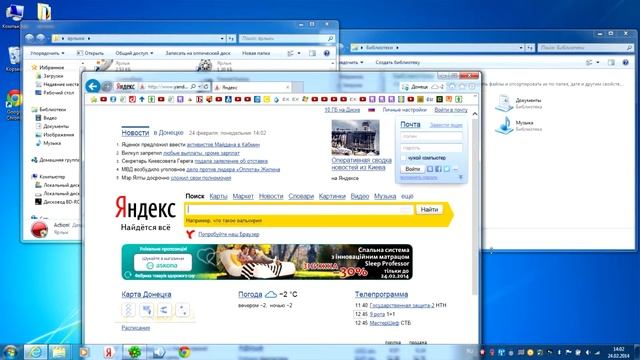Open the search dropdown arrow in the IE address bar
Image resolution: width=640 pixels, height=360 pixels.
coord(199,87)
